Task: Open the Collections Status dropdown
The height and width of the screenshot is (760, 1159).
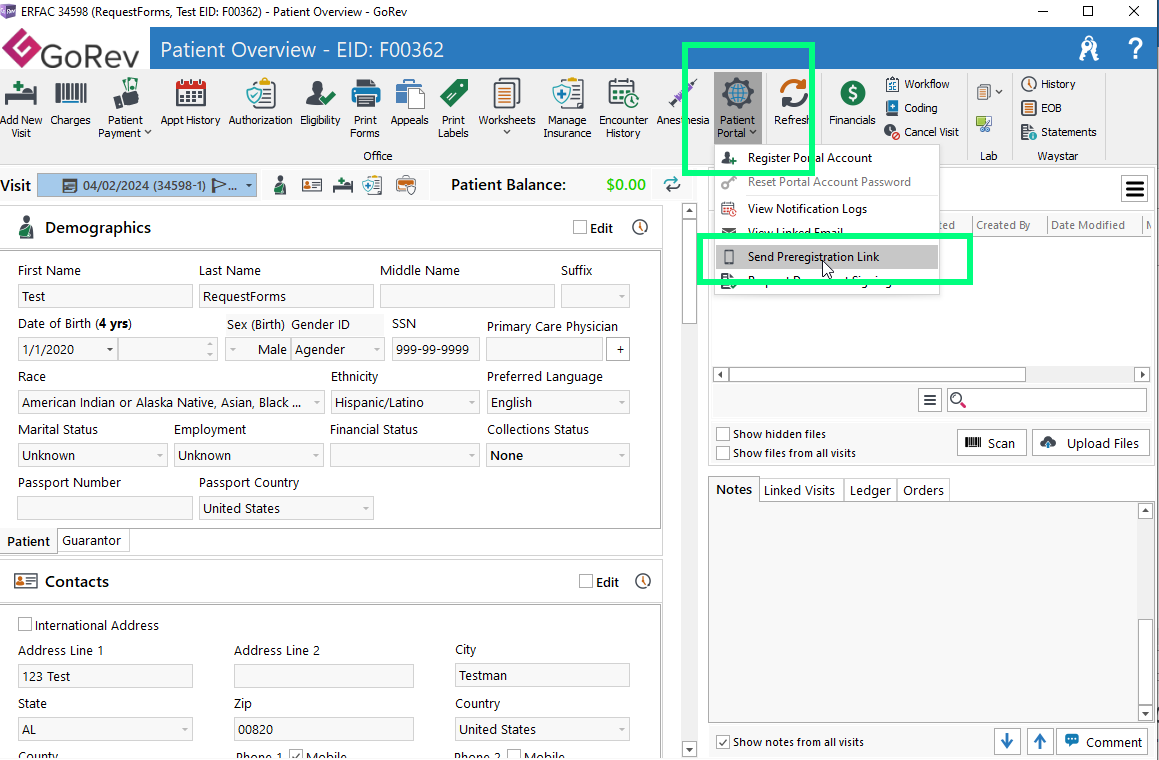Action: pyautogui.click(x=622, y=455)
